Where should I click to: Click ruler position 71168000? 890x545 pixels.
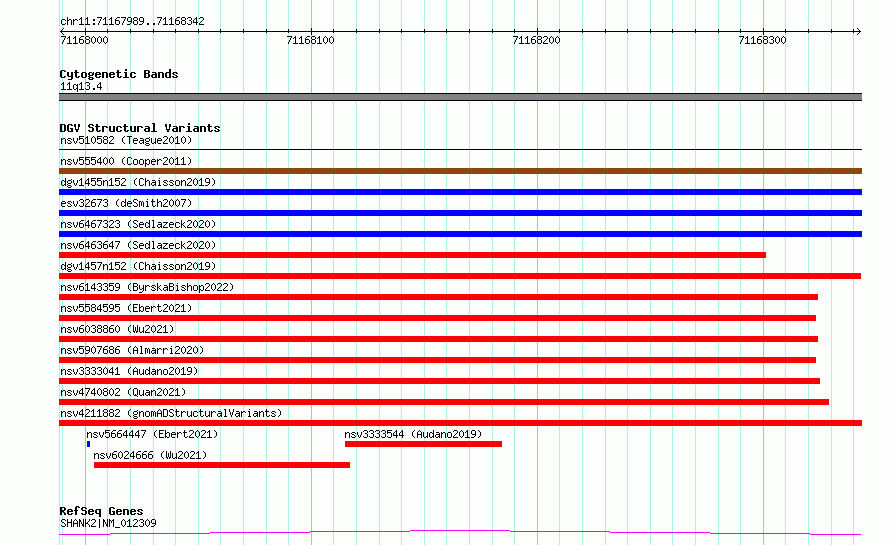[x=84, y=40]
